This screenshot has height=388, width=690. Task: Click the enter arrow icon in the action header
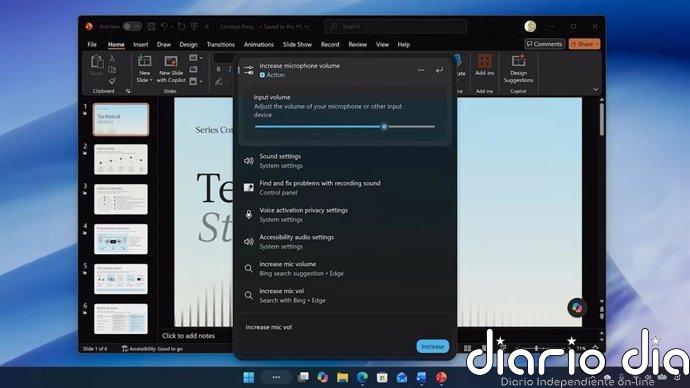coord(439,70)
